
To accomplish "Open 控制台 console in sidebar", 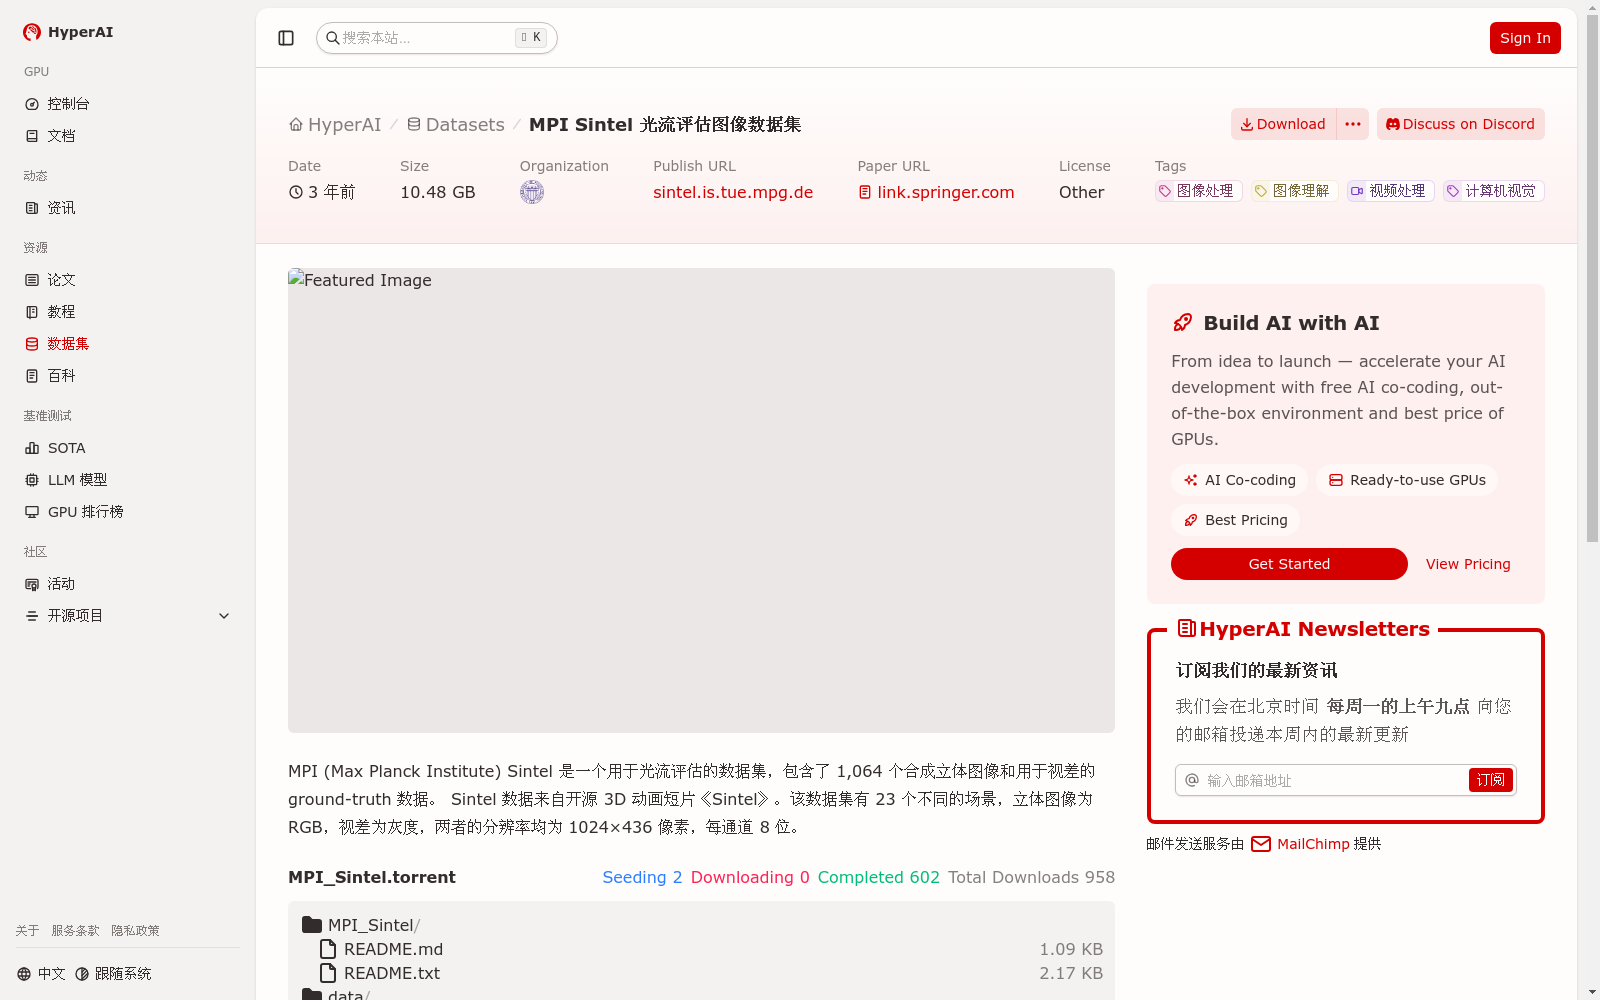I will point(128,104).
